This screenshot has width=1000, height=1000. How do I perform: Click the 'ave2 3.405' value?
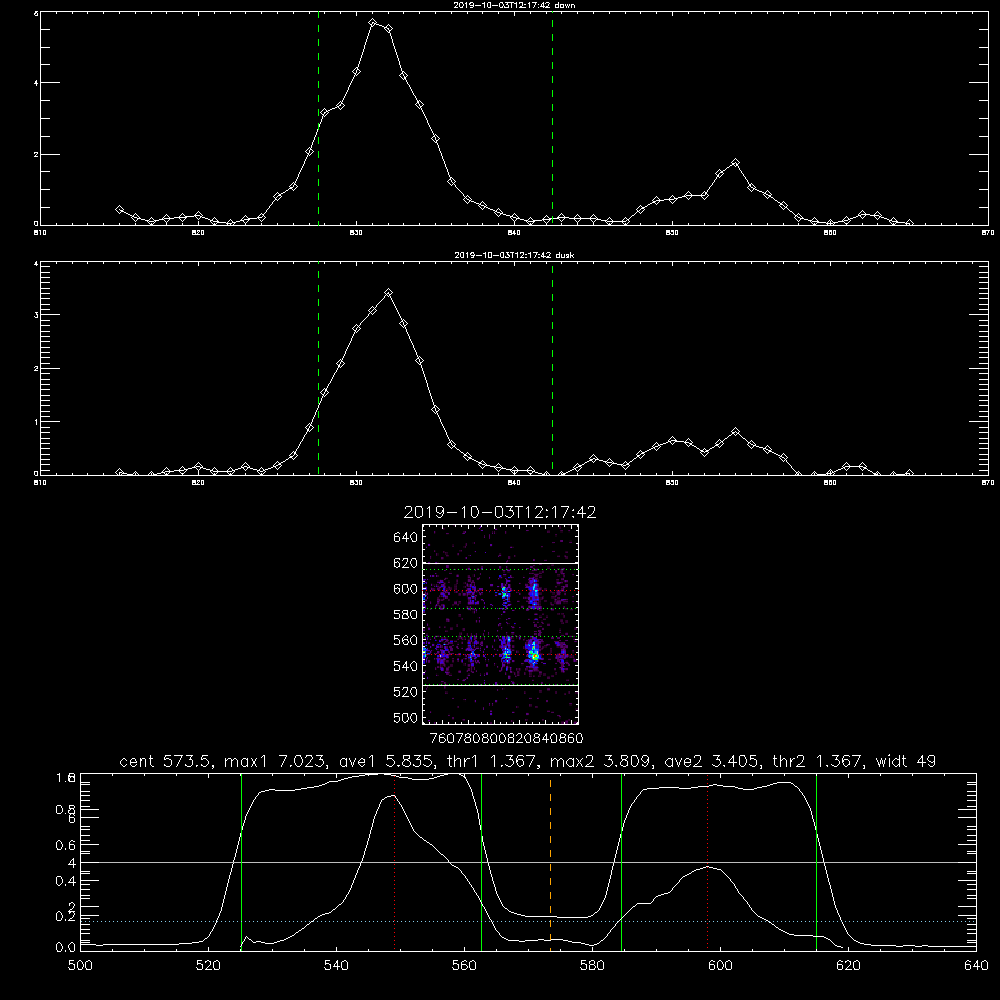(712, 761)
